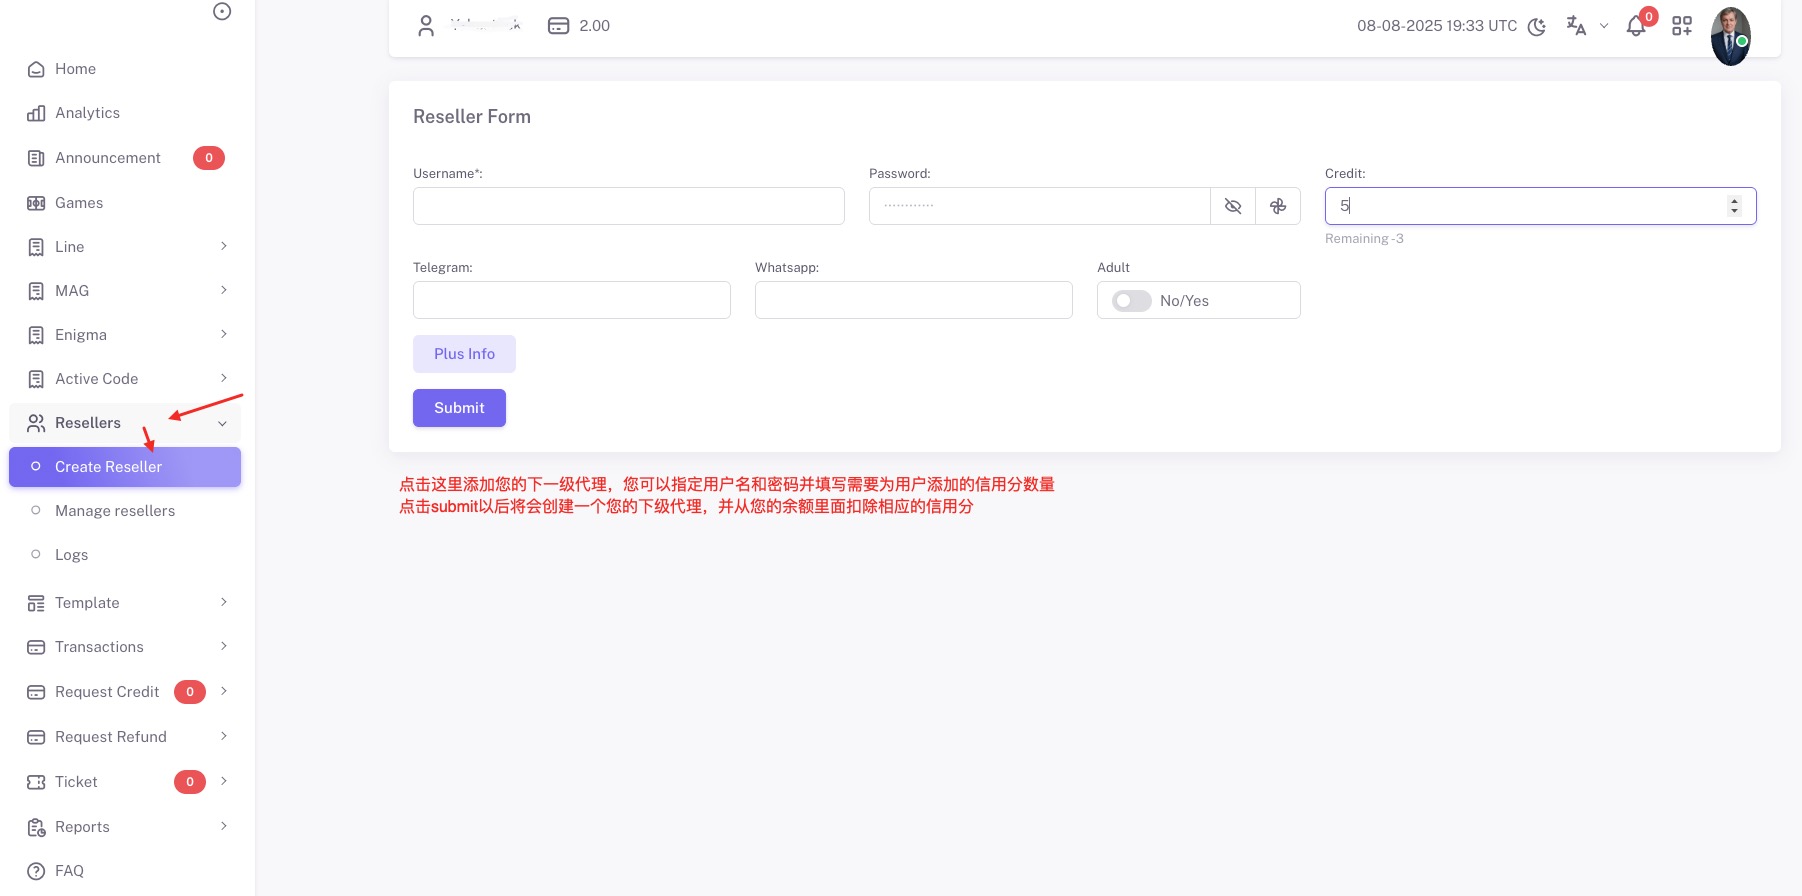Open the language dropdown arrow
This screenshot has height=896, width=1802.
[1604, 26]
